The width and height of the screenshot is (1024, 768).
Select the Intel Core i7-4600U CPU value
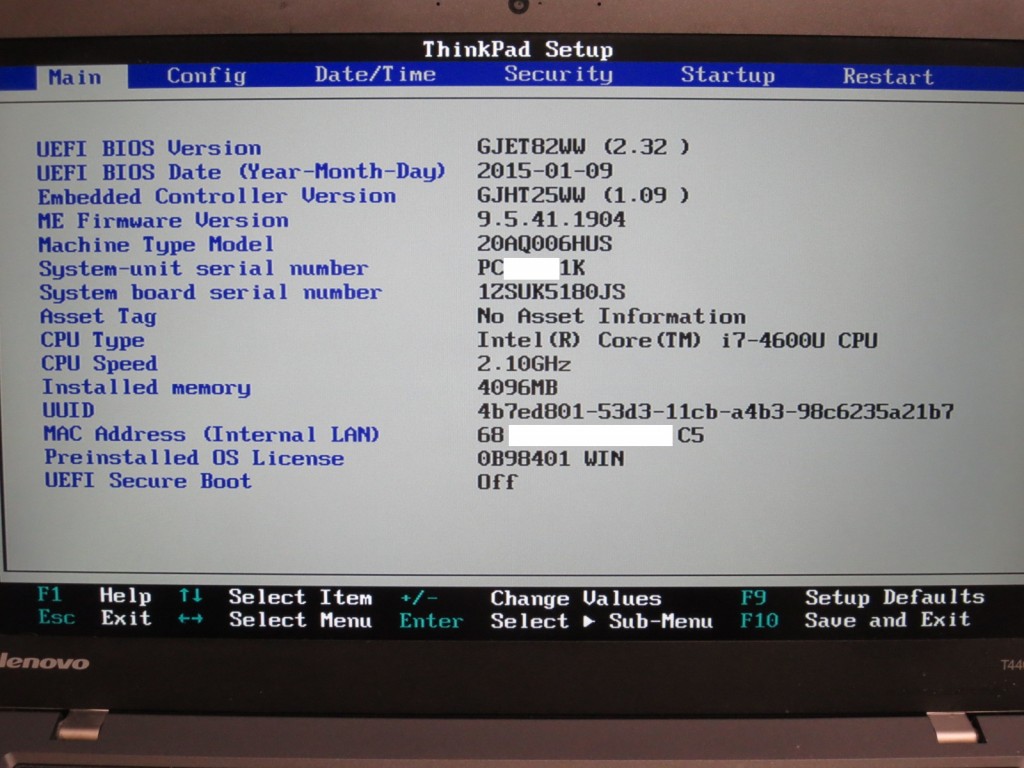coord(677,340)
